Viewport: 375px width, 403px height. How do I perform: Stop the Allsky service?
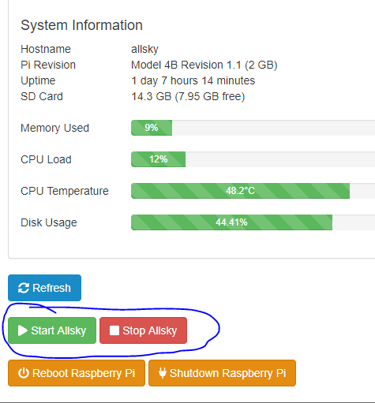point(143,330)
